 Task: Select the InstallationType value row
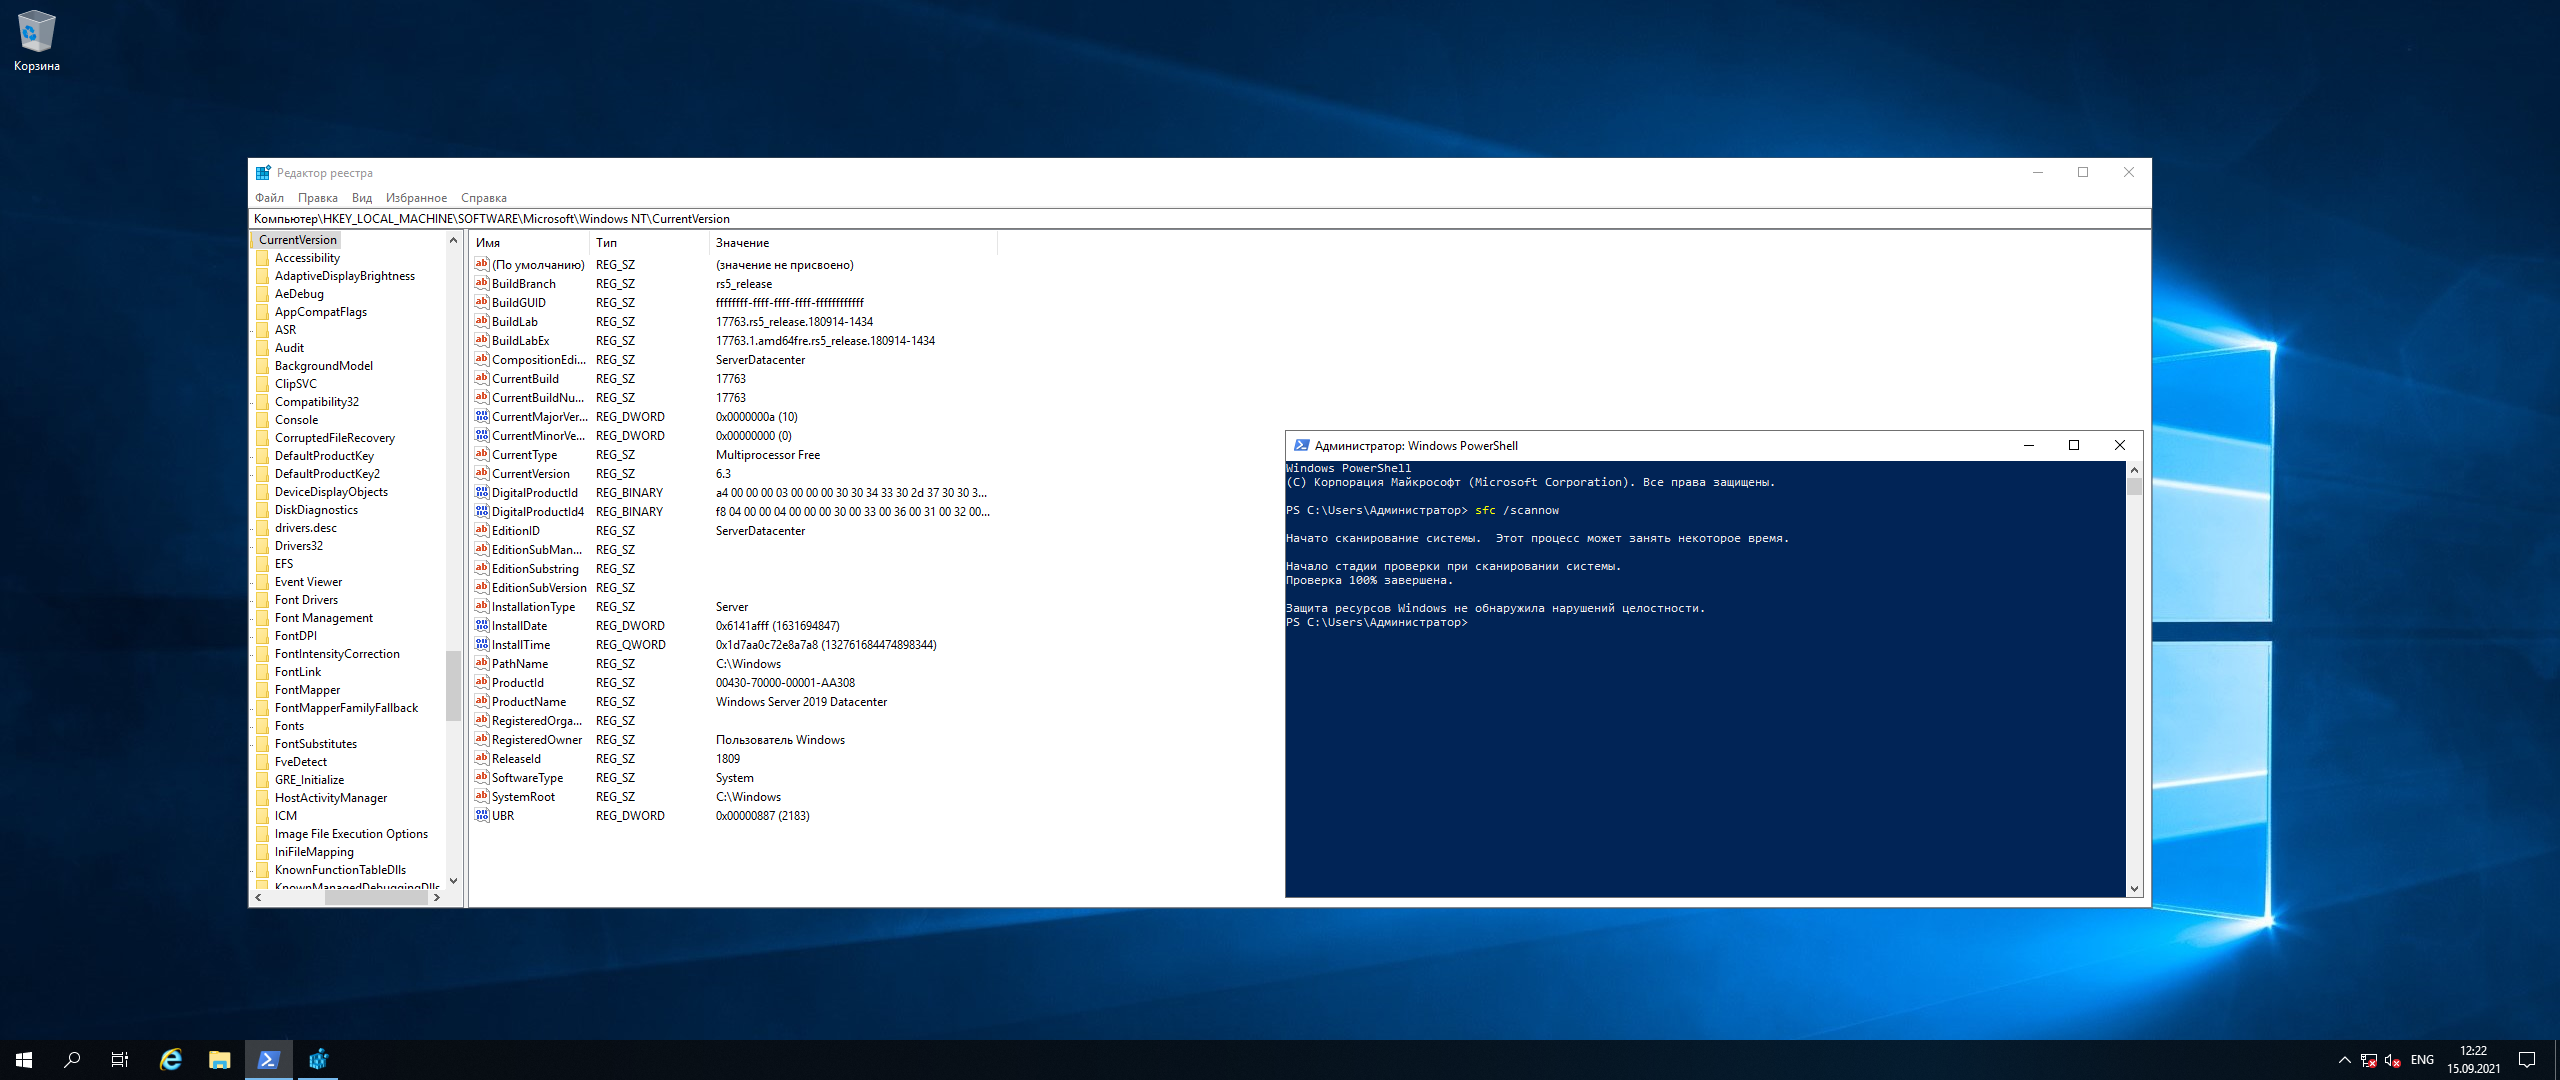(x=735, y=607)
